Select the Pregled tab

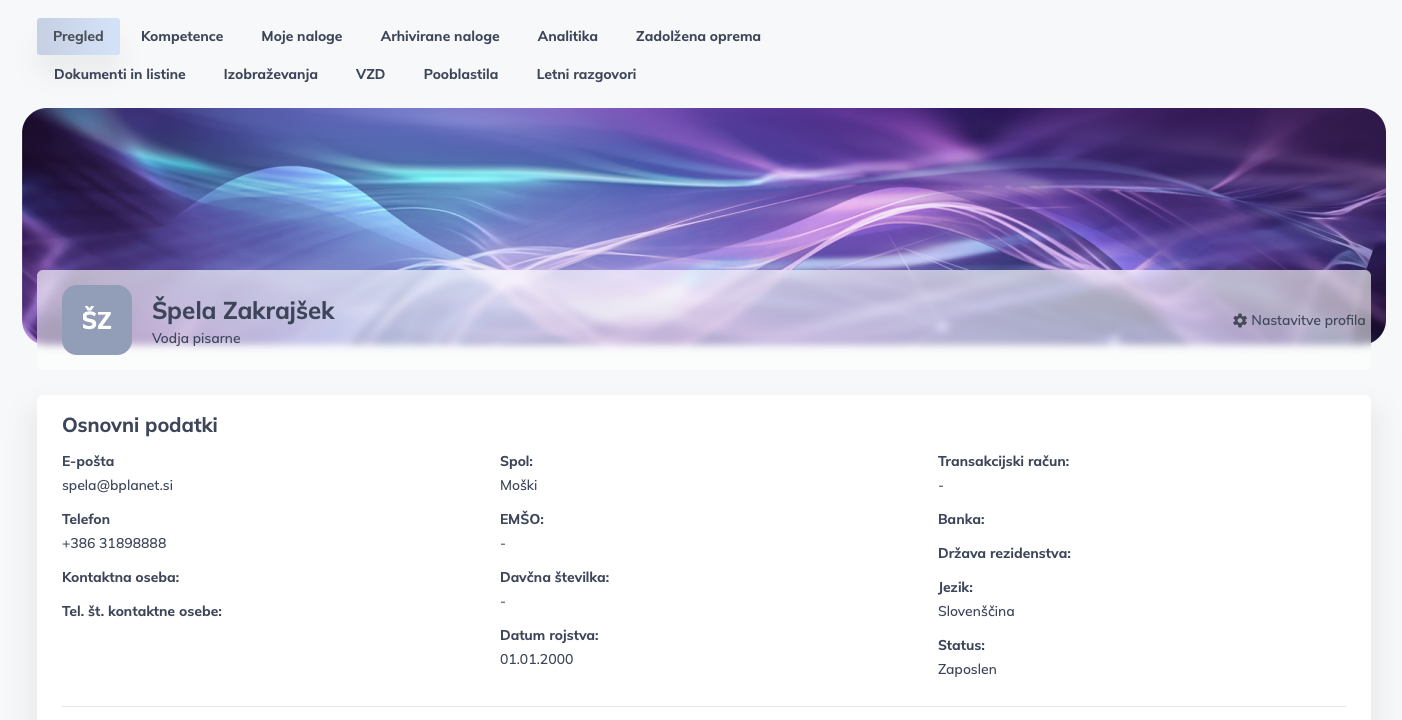click(x=78, y=36)
